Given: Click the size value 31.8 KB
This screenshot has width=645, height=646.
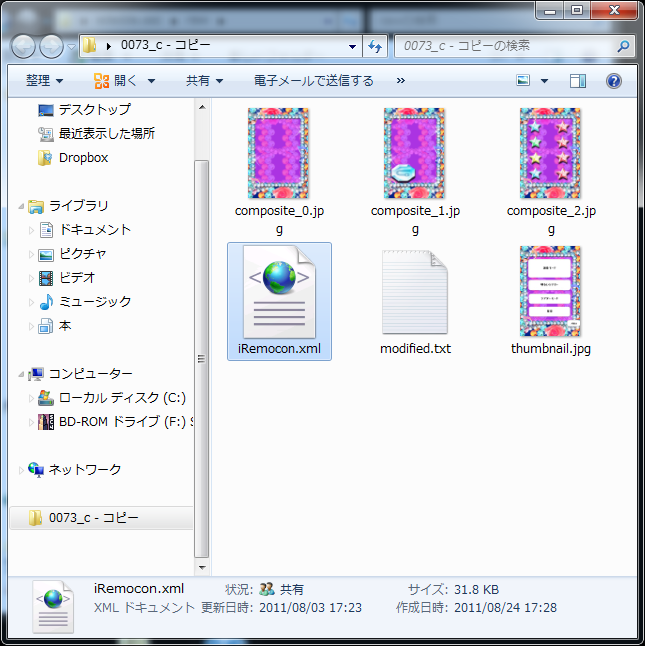Looking at the screenshot, I should pos(477,590).
